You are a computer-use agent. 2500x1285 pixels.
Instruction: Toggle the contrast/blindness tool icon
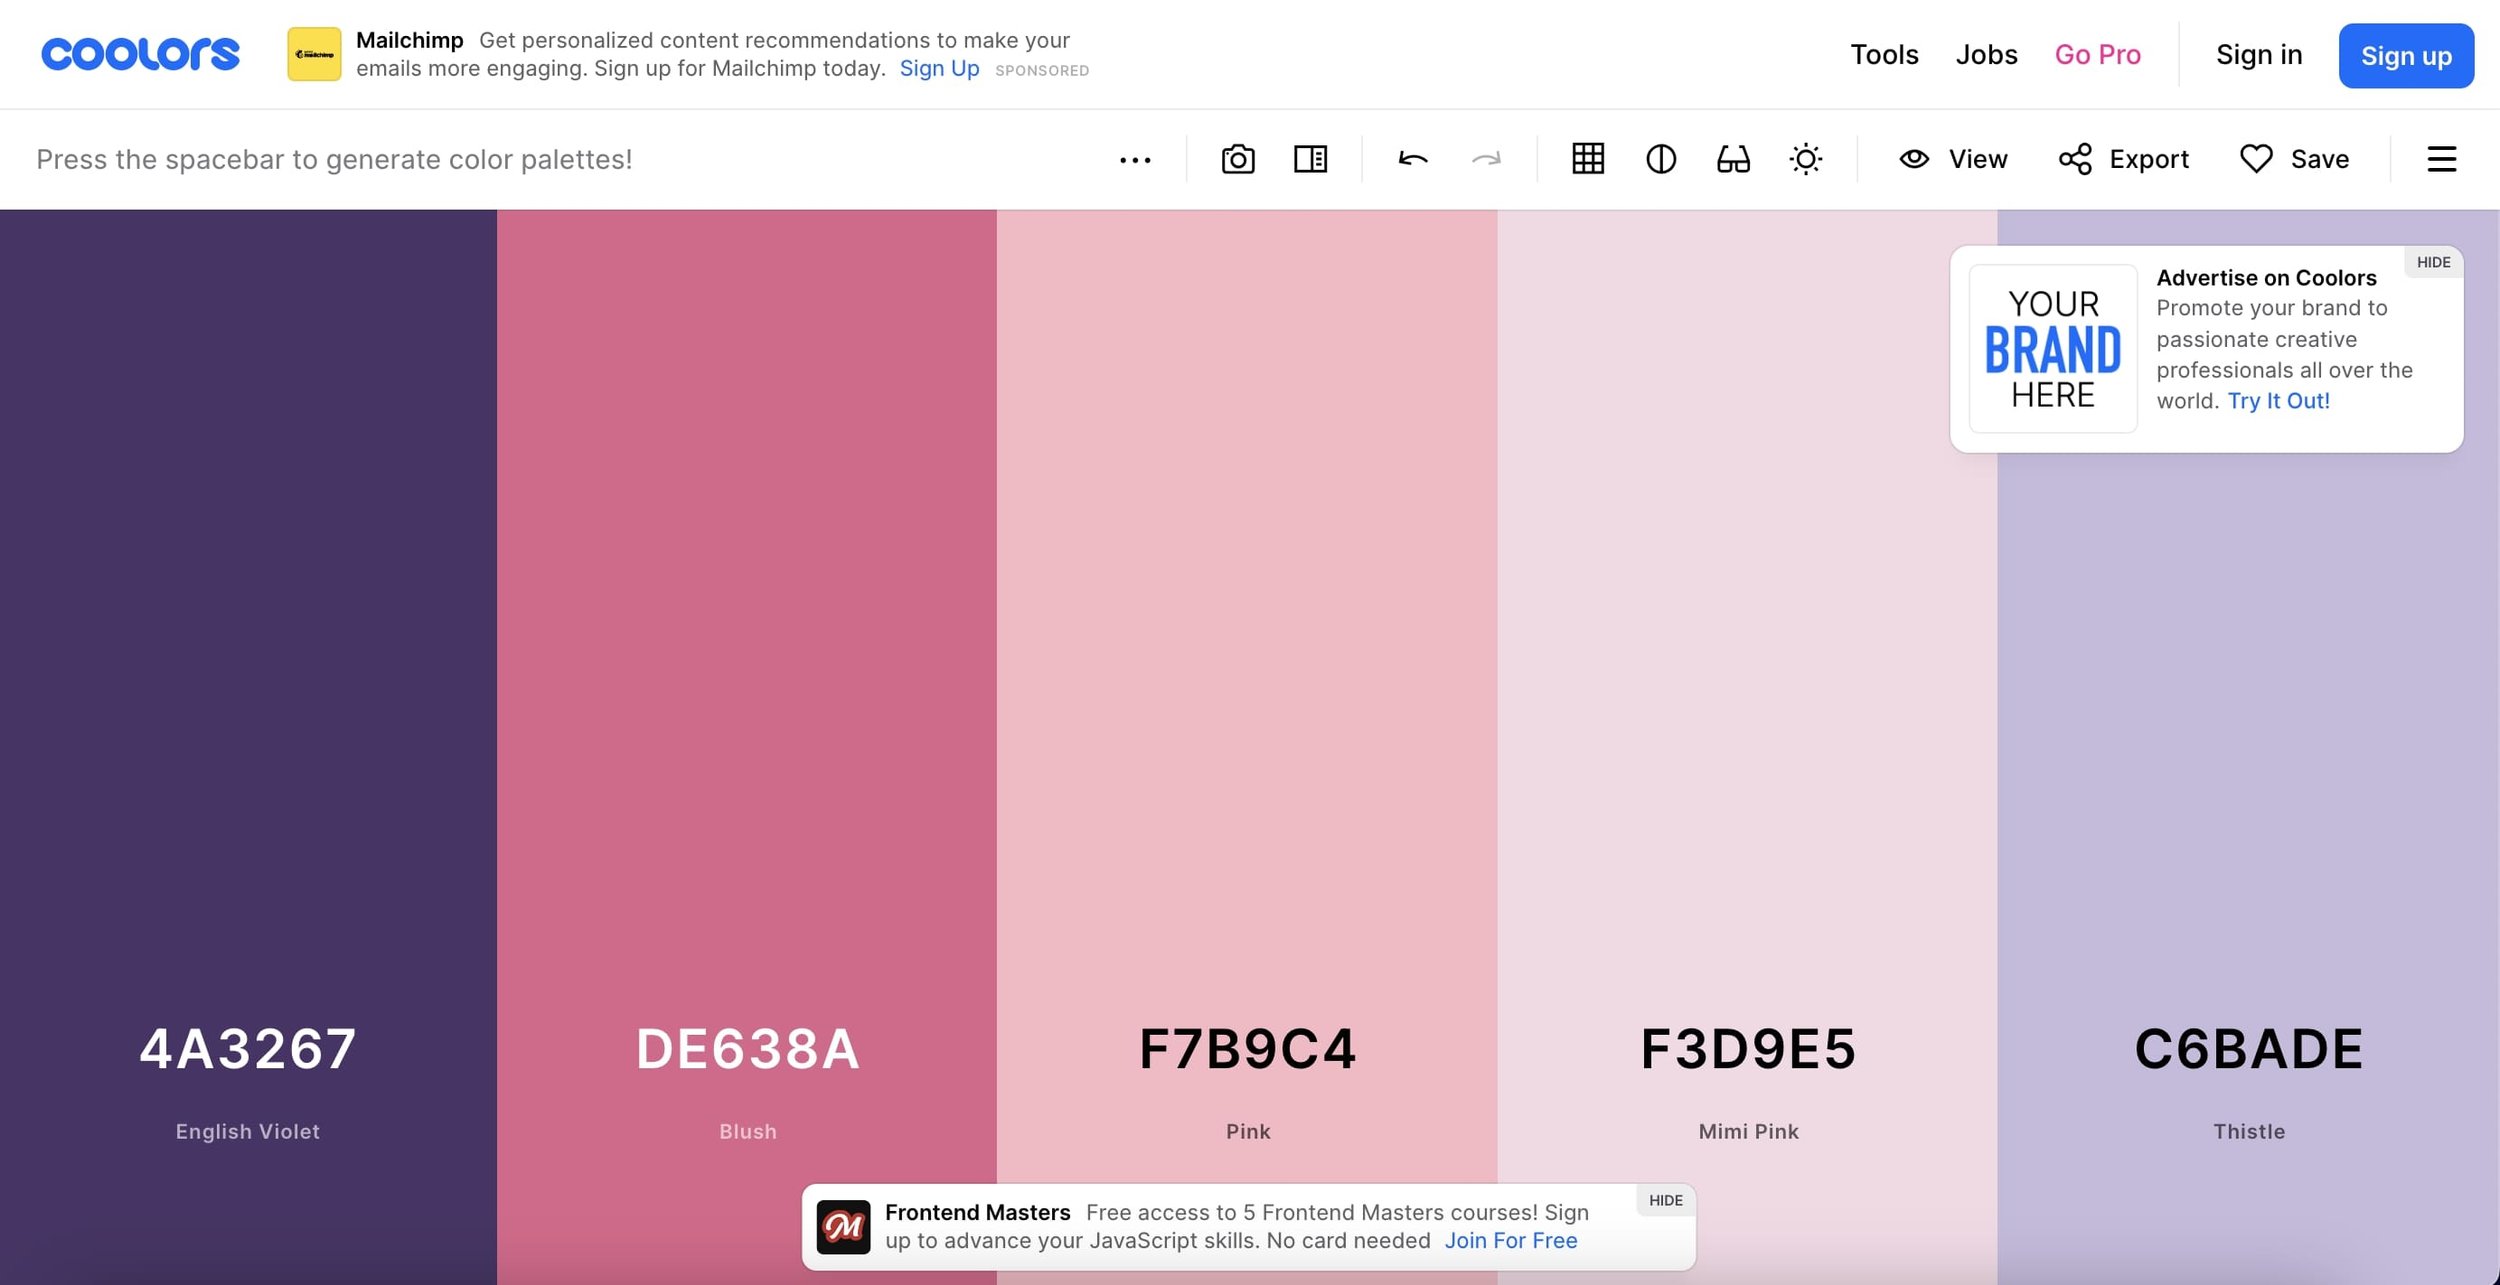point(1732,157)
